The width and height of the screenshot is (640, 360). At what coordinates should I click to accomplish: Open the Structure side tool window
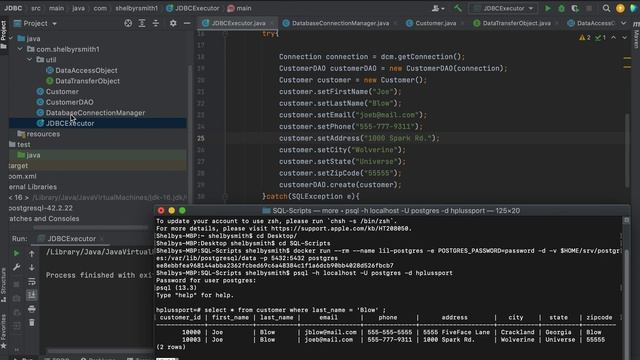pyautogui.click(x=3, y=284)
